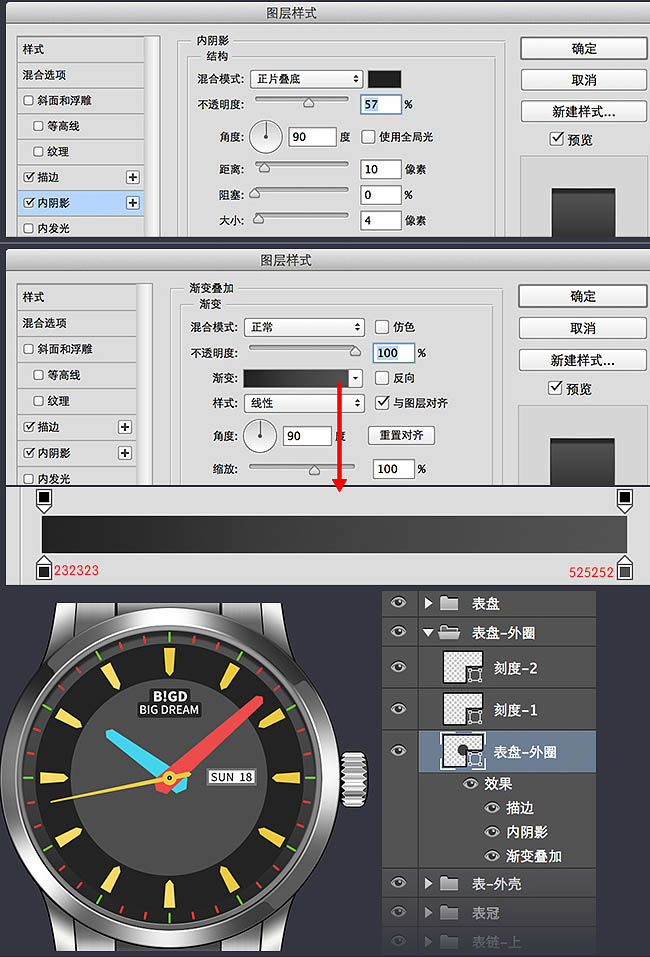Screen dimensions: 650x957
Task: Enable 内发光 in gradient overlay dialog
Action: (x=28, y=478)
